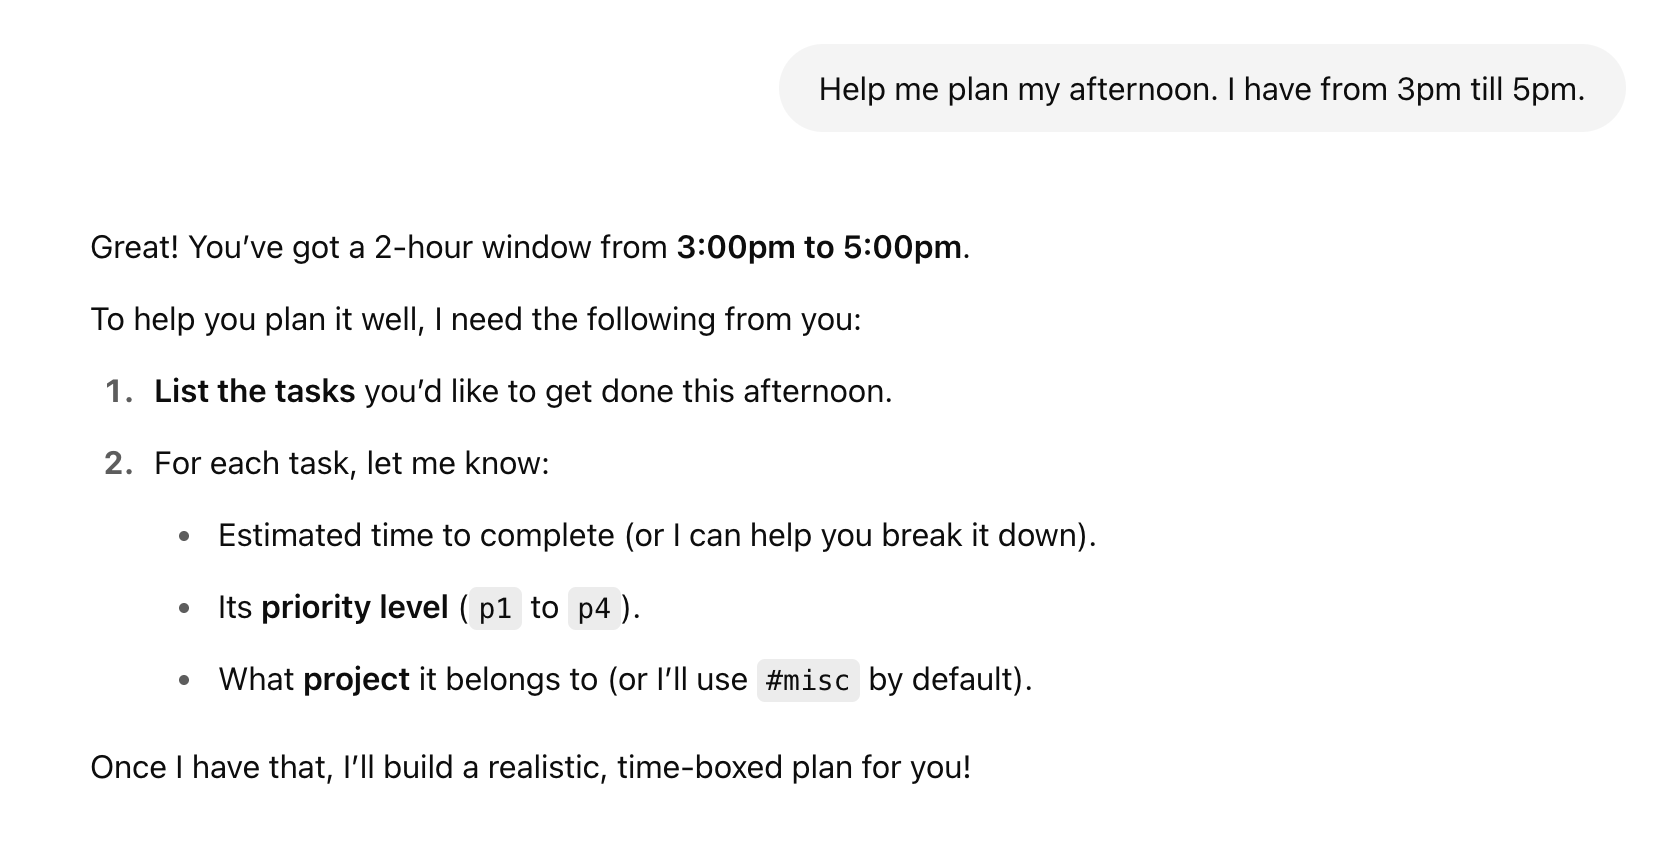This screenshot has width=1660, height=864.
Task: Click the #misc code chip
Action: 808,680
